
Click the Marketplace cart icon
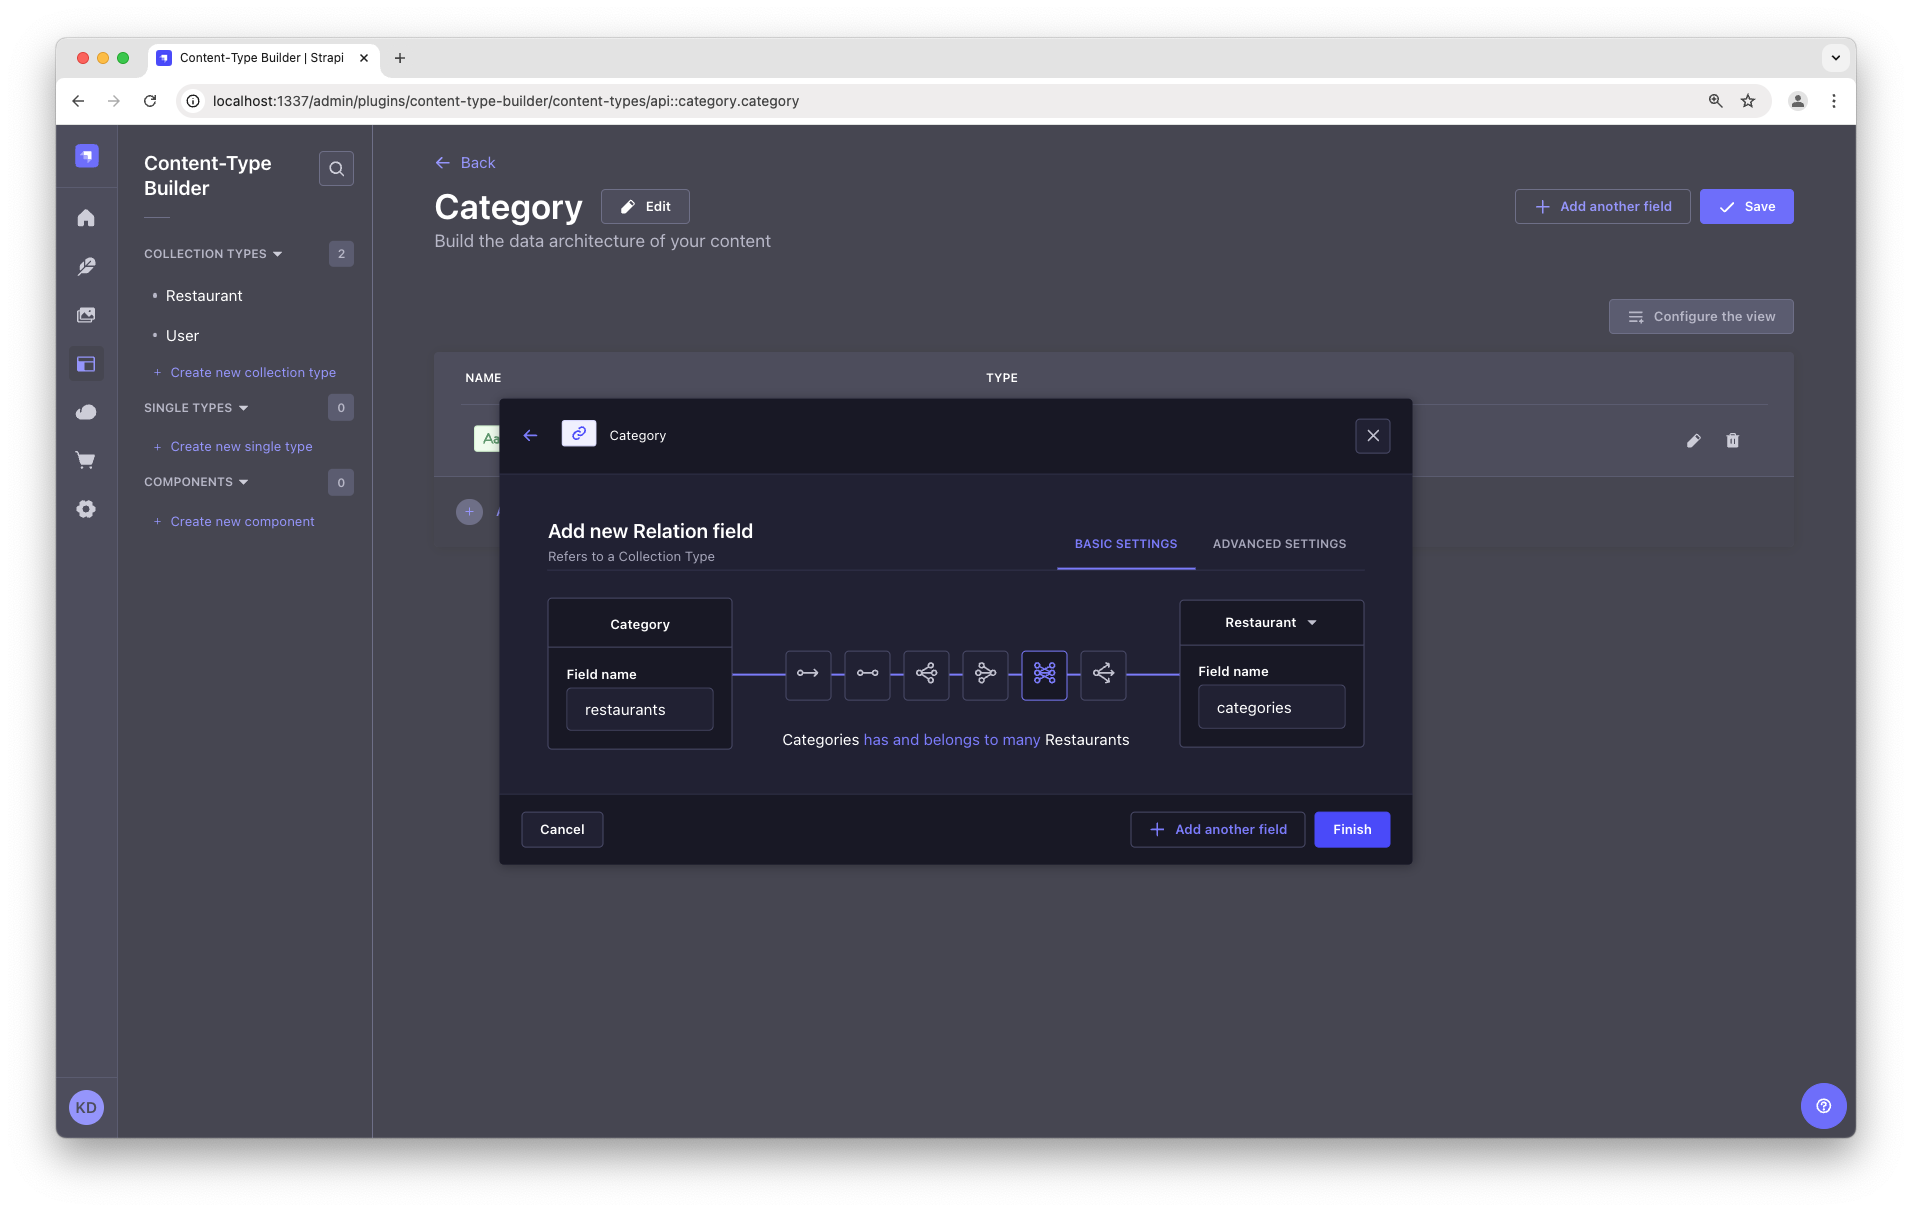86,460
